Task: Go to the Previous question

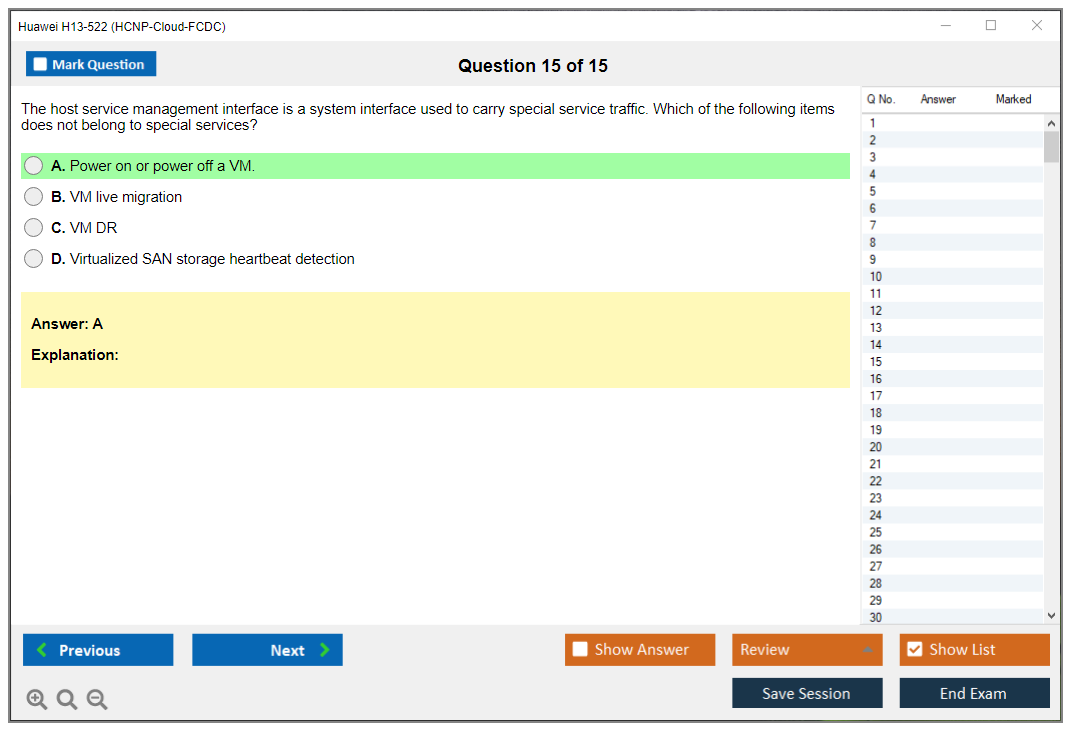Action: click(98, 650)
